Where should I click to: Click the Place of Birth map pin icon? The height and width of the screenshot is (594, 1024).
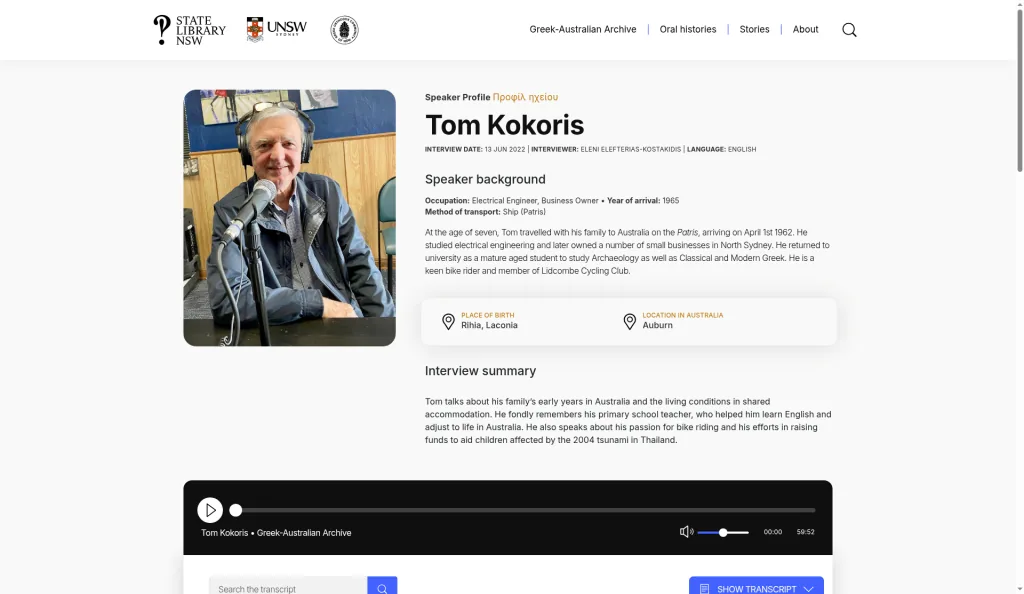tap(448, 321)
